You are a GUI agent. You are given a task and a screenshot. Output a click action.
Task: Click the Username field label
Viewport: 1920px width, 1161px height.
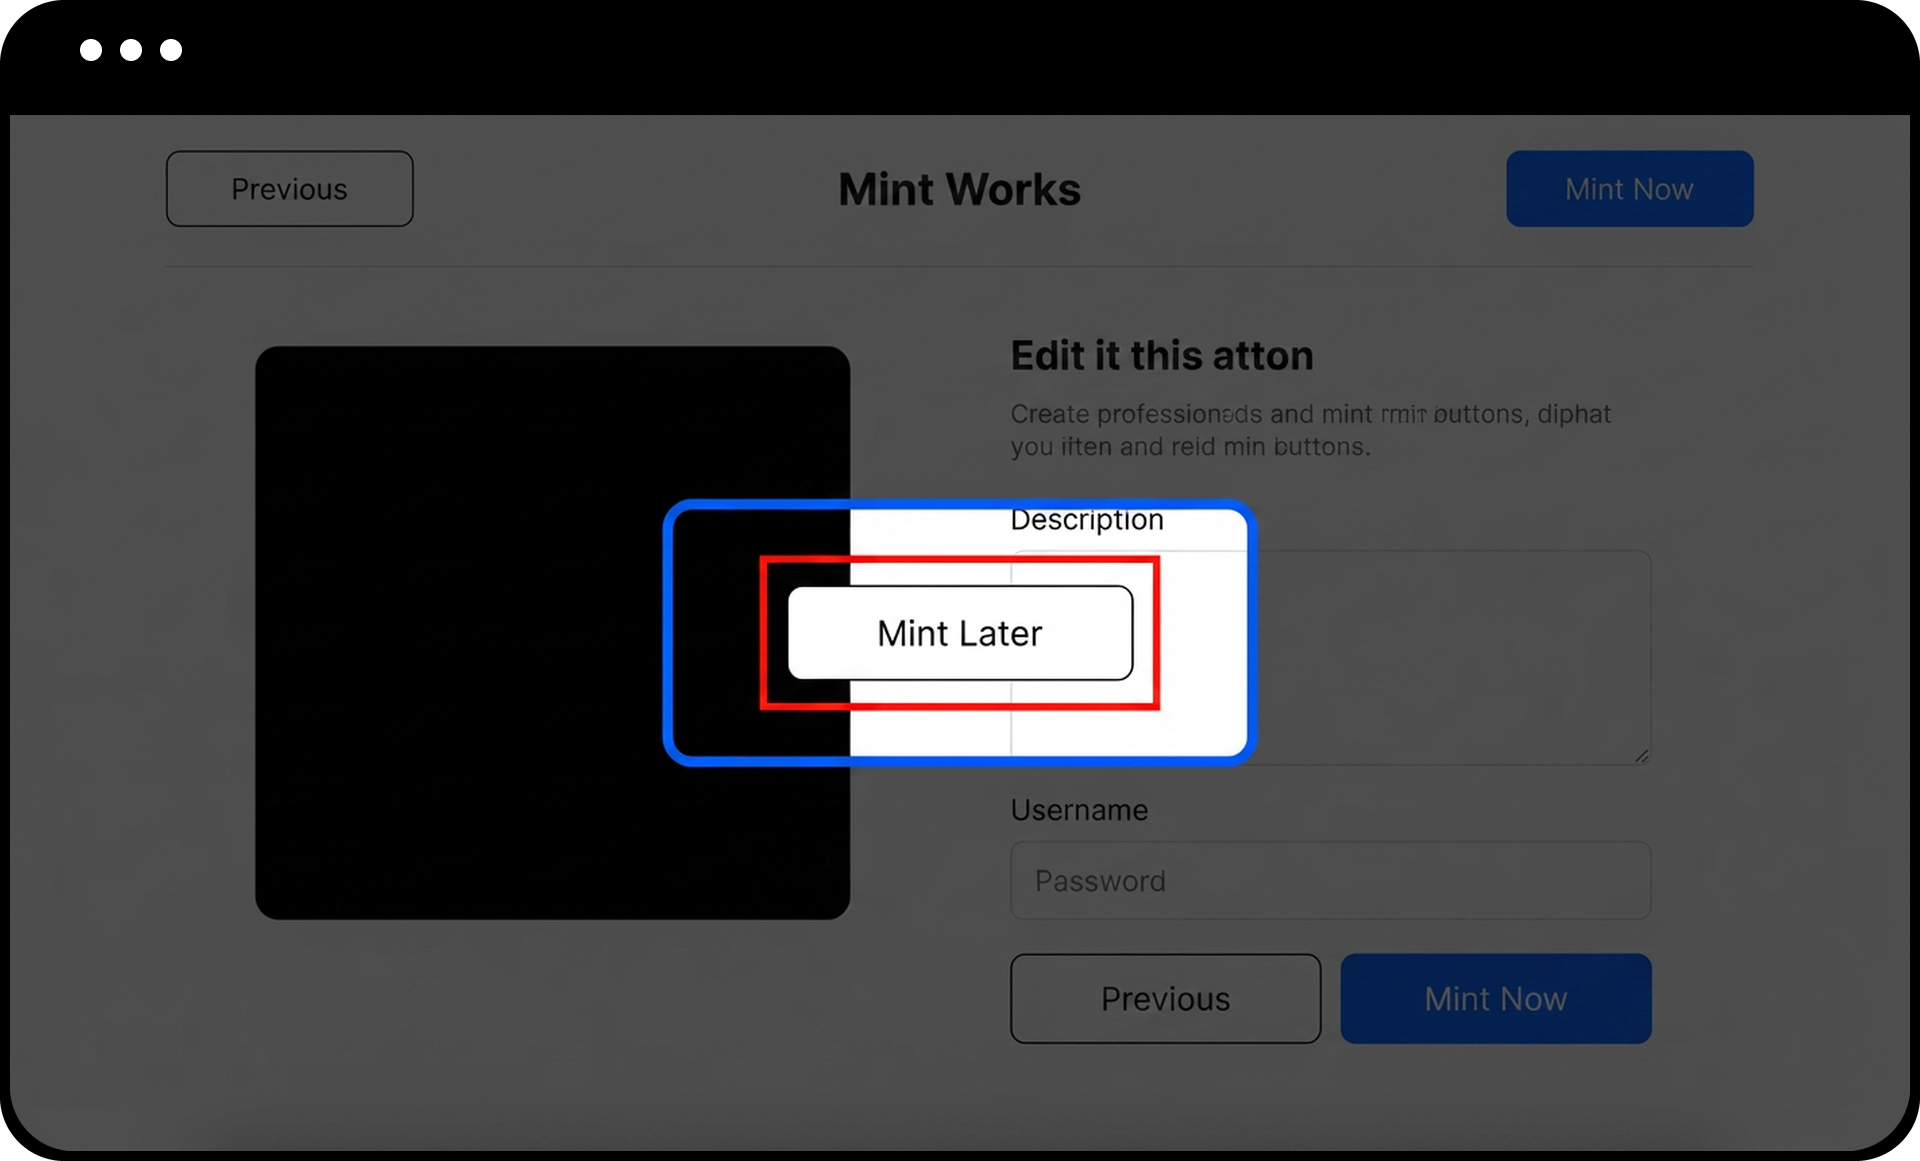(1079, 810)
